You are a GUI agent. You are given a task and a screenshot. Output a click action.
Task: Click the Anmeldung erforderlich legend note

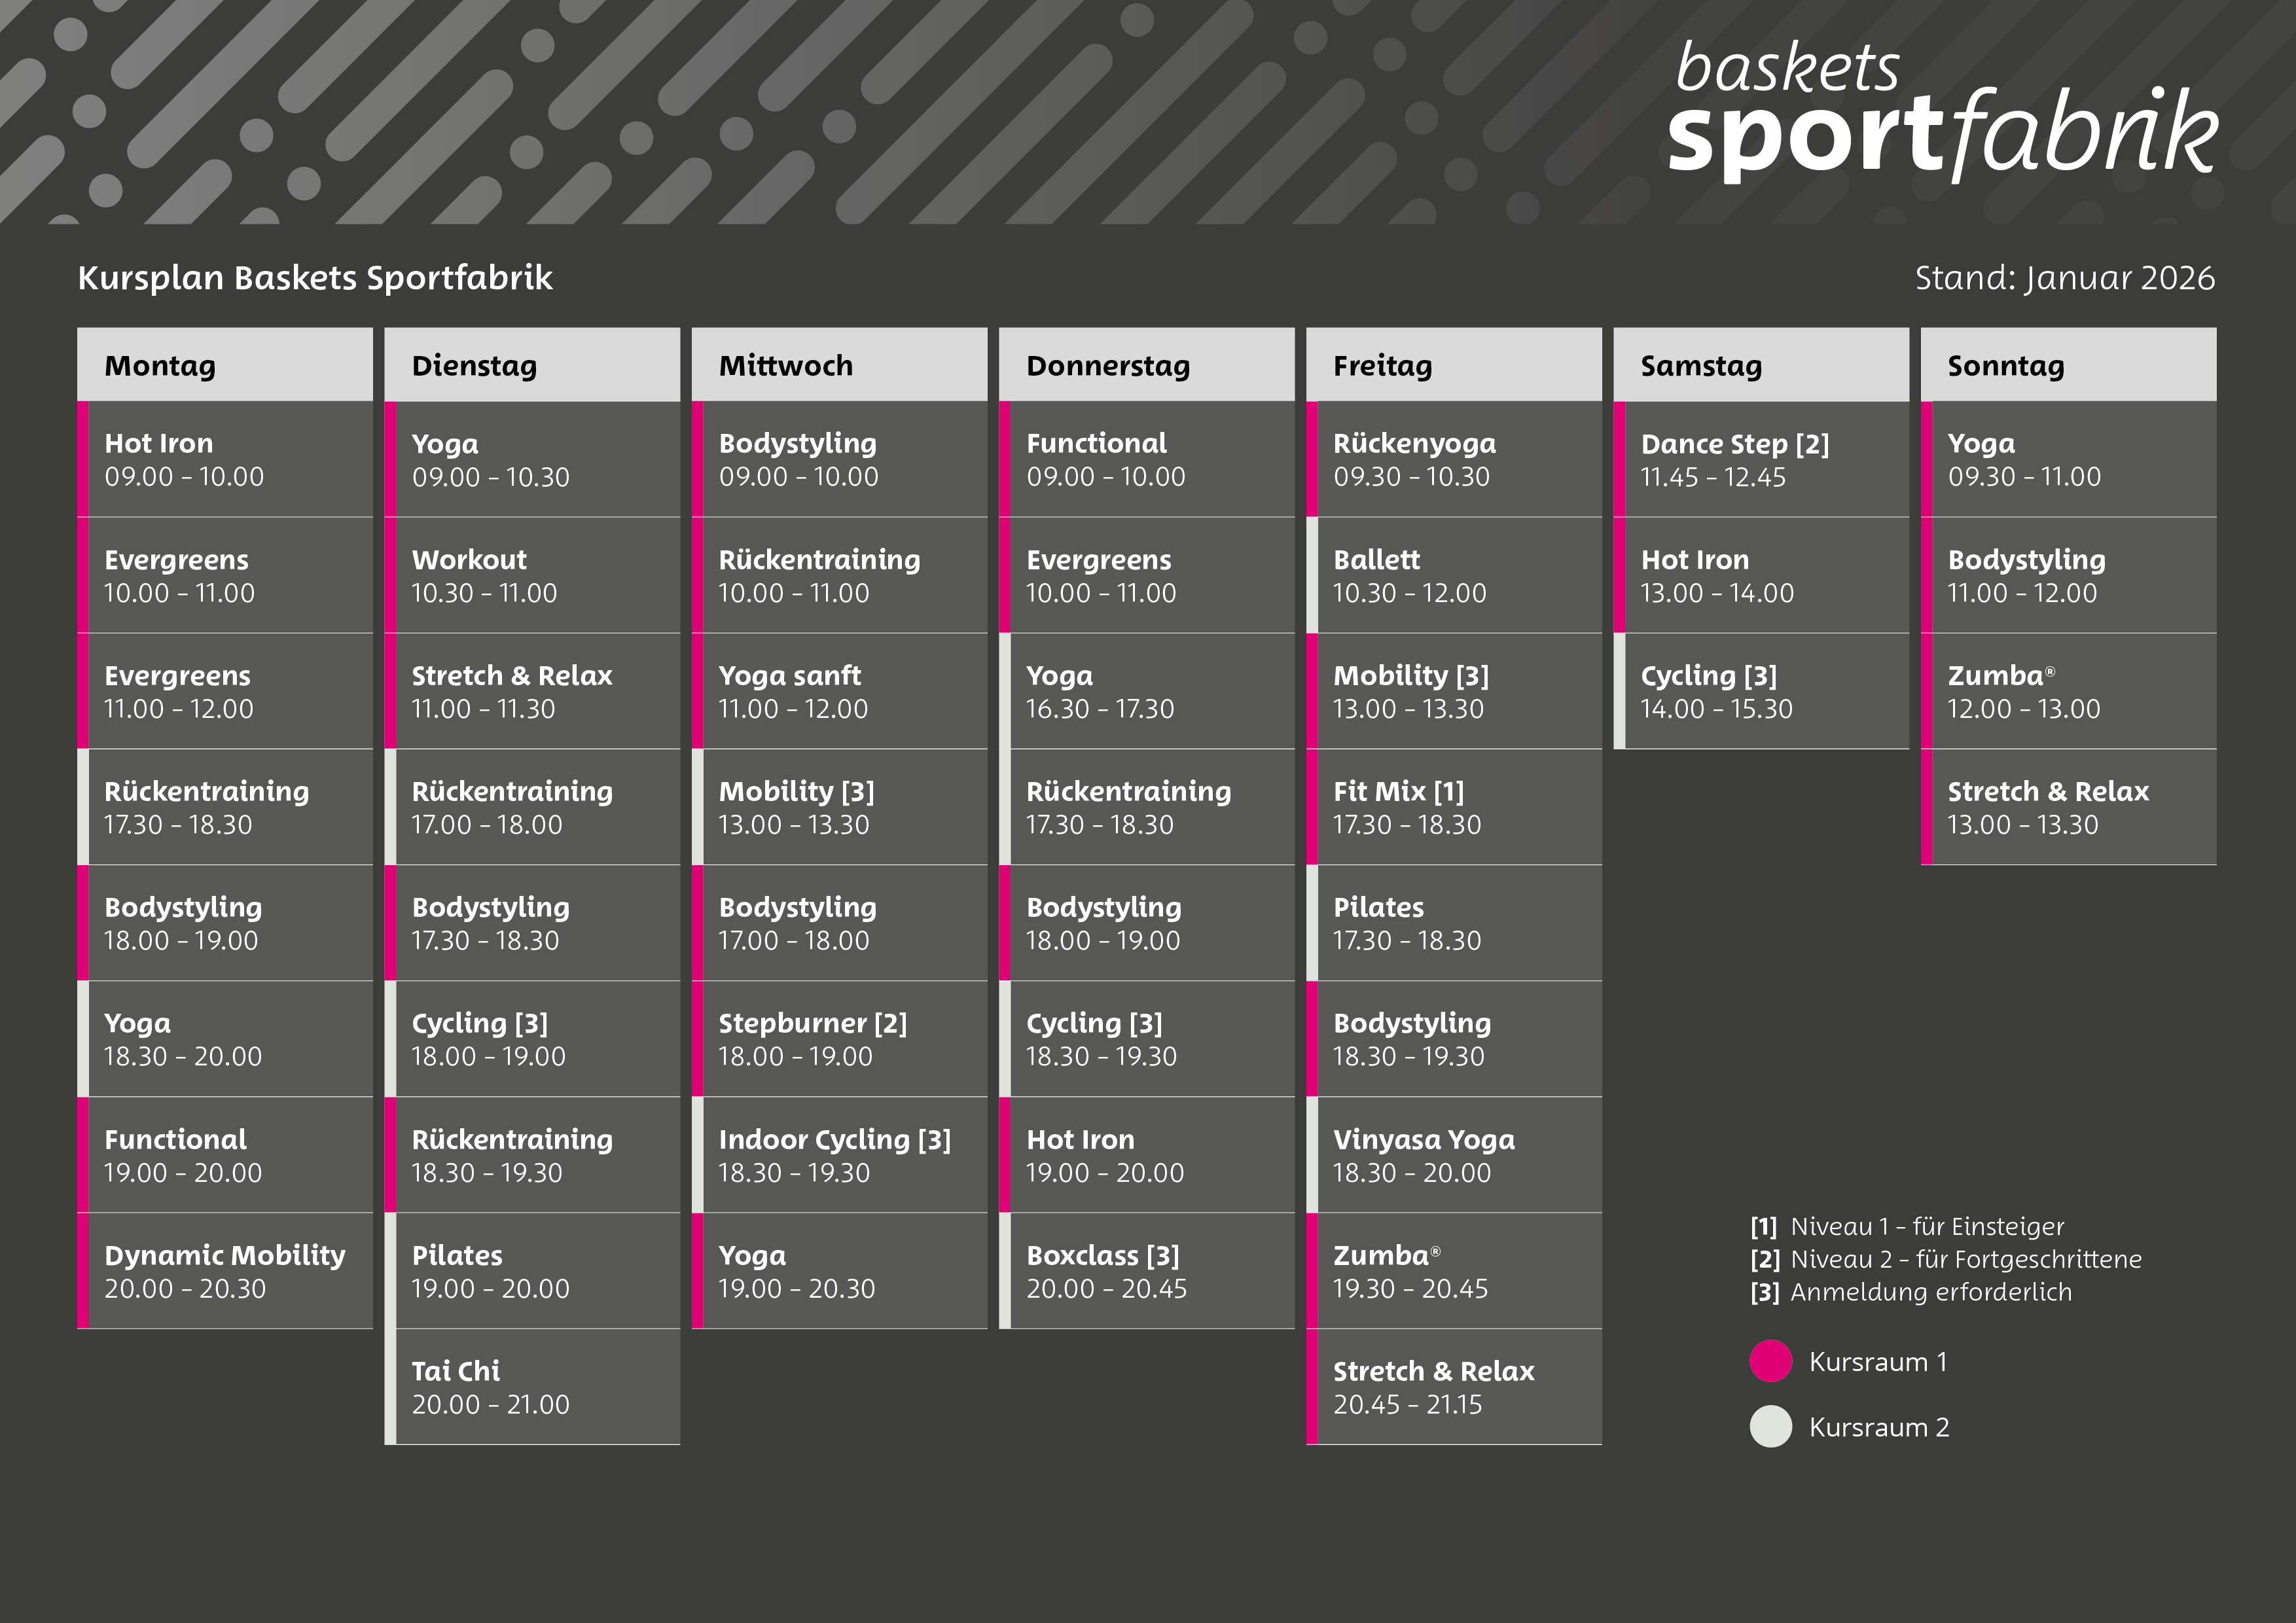click(x=1911, y=1292)
